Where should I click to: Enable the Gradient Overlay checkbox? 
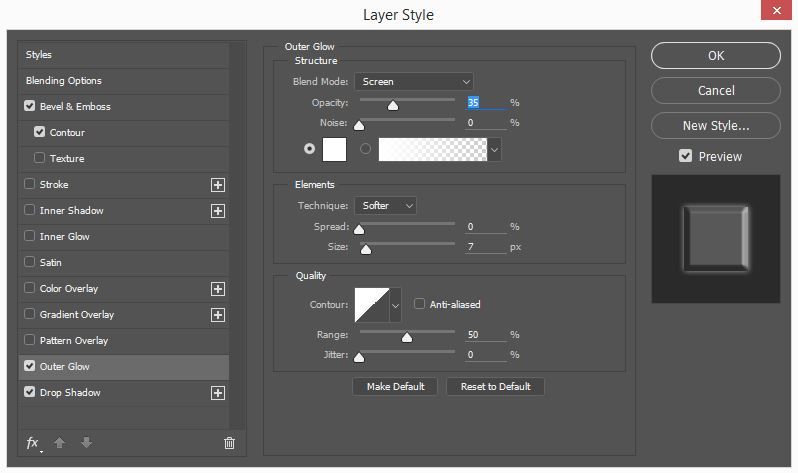coord(30,314)
